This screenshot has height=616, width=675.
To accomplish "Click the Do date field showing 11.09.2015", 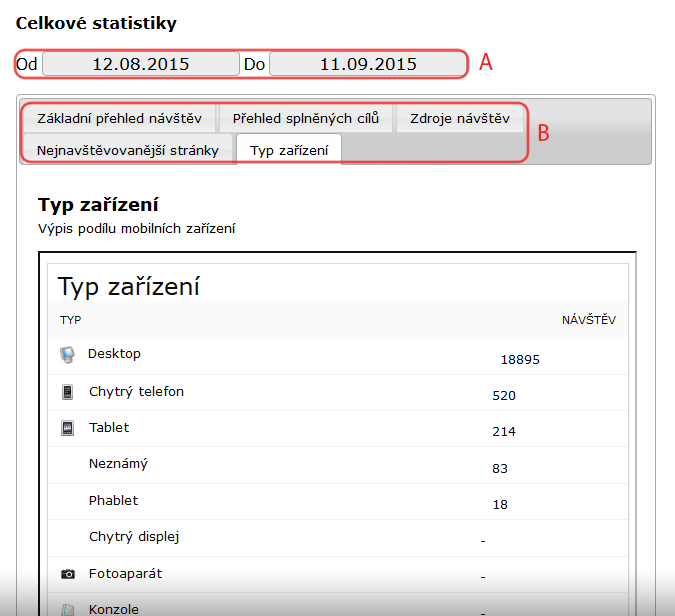I will click(x=368, y=64).
